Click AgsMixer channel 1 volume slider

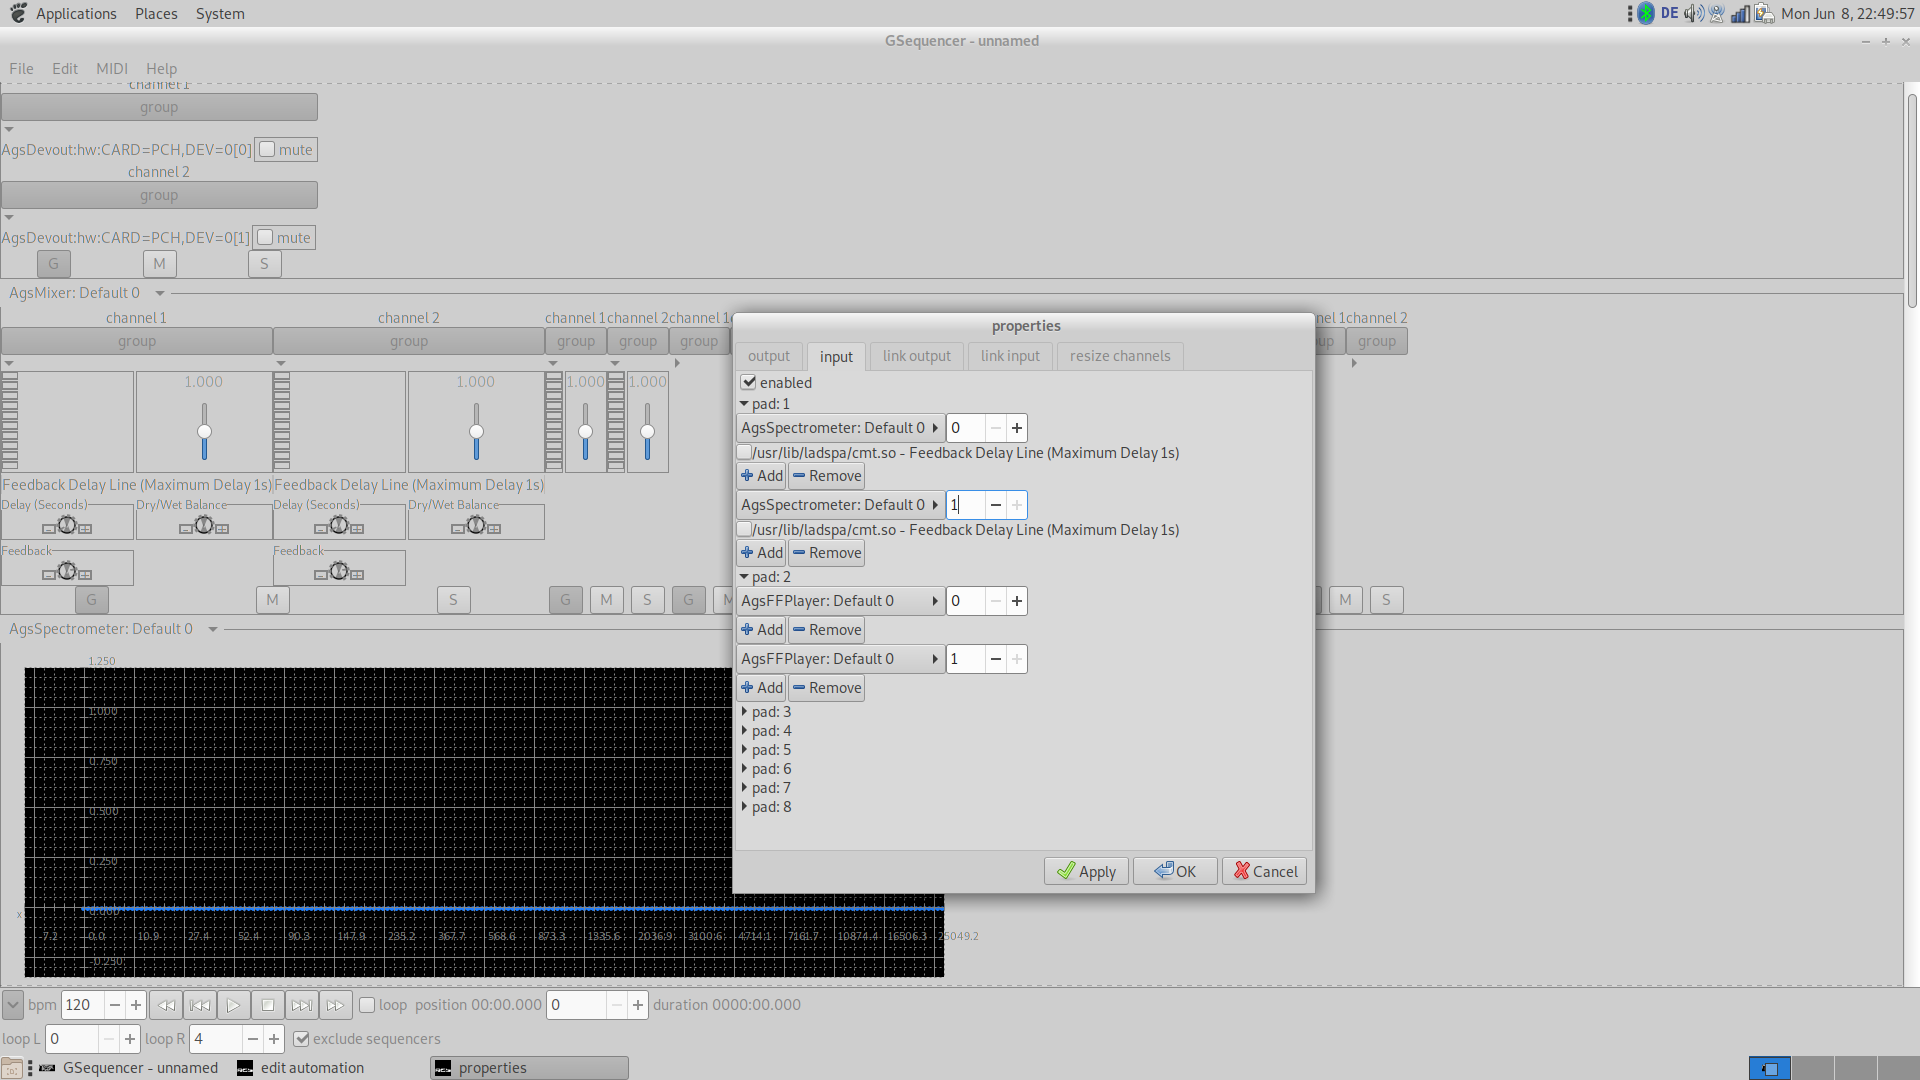tap(204, 431)
